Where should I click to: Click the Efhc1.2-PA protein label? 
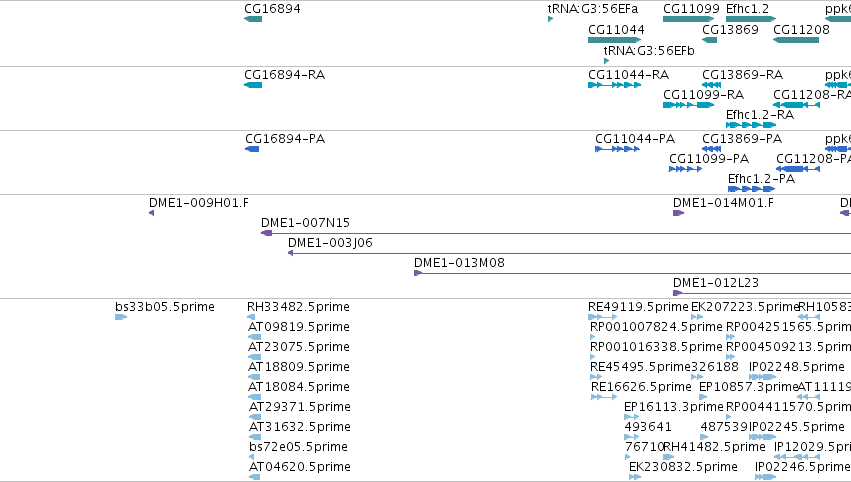761,179
